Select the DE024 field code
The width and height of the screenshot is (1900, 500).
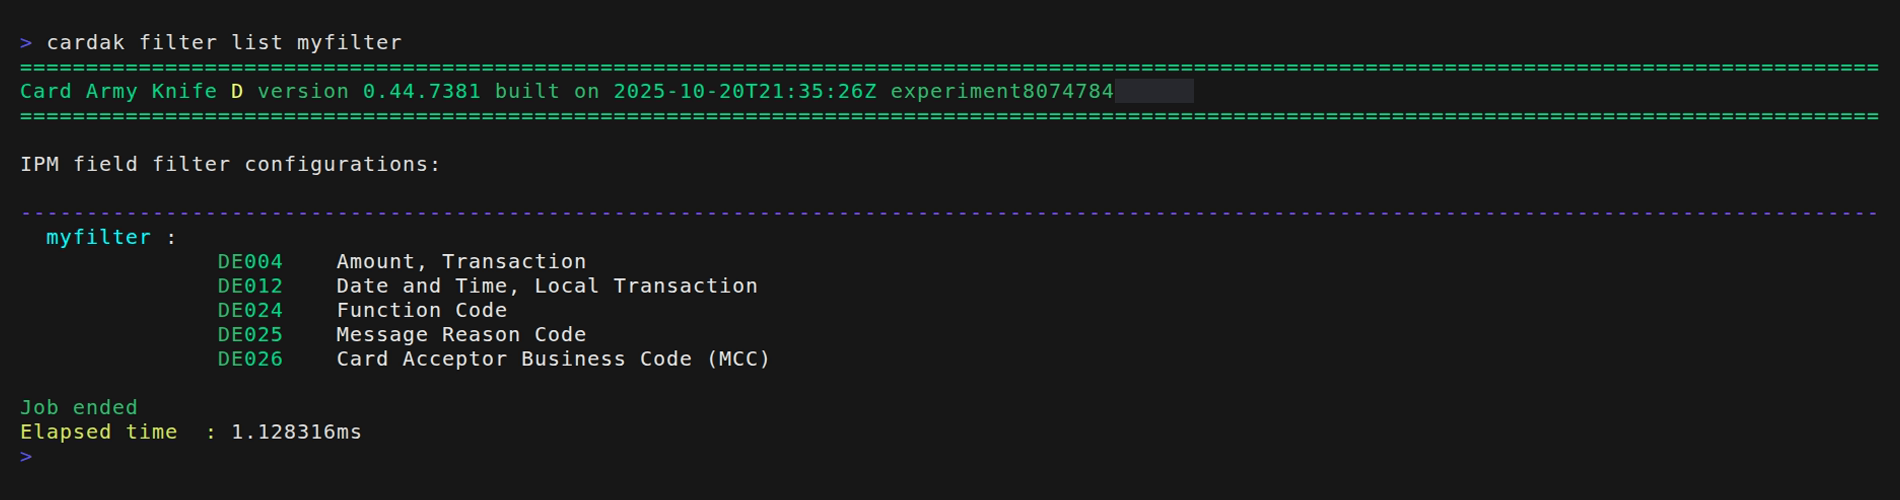[250, 311]
